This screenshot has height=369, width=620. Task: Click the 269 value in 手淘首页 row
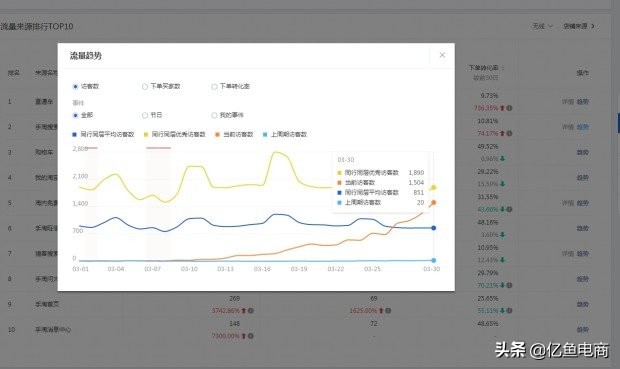click(234, 298)
